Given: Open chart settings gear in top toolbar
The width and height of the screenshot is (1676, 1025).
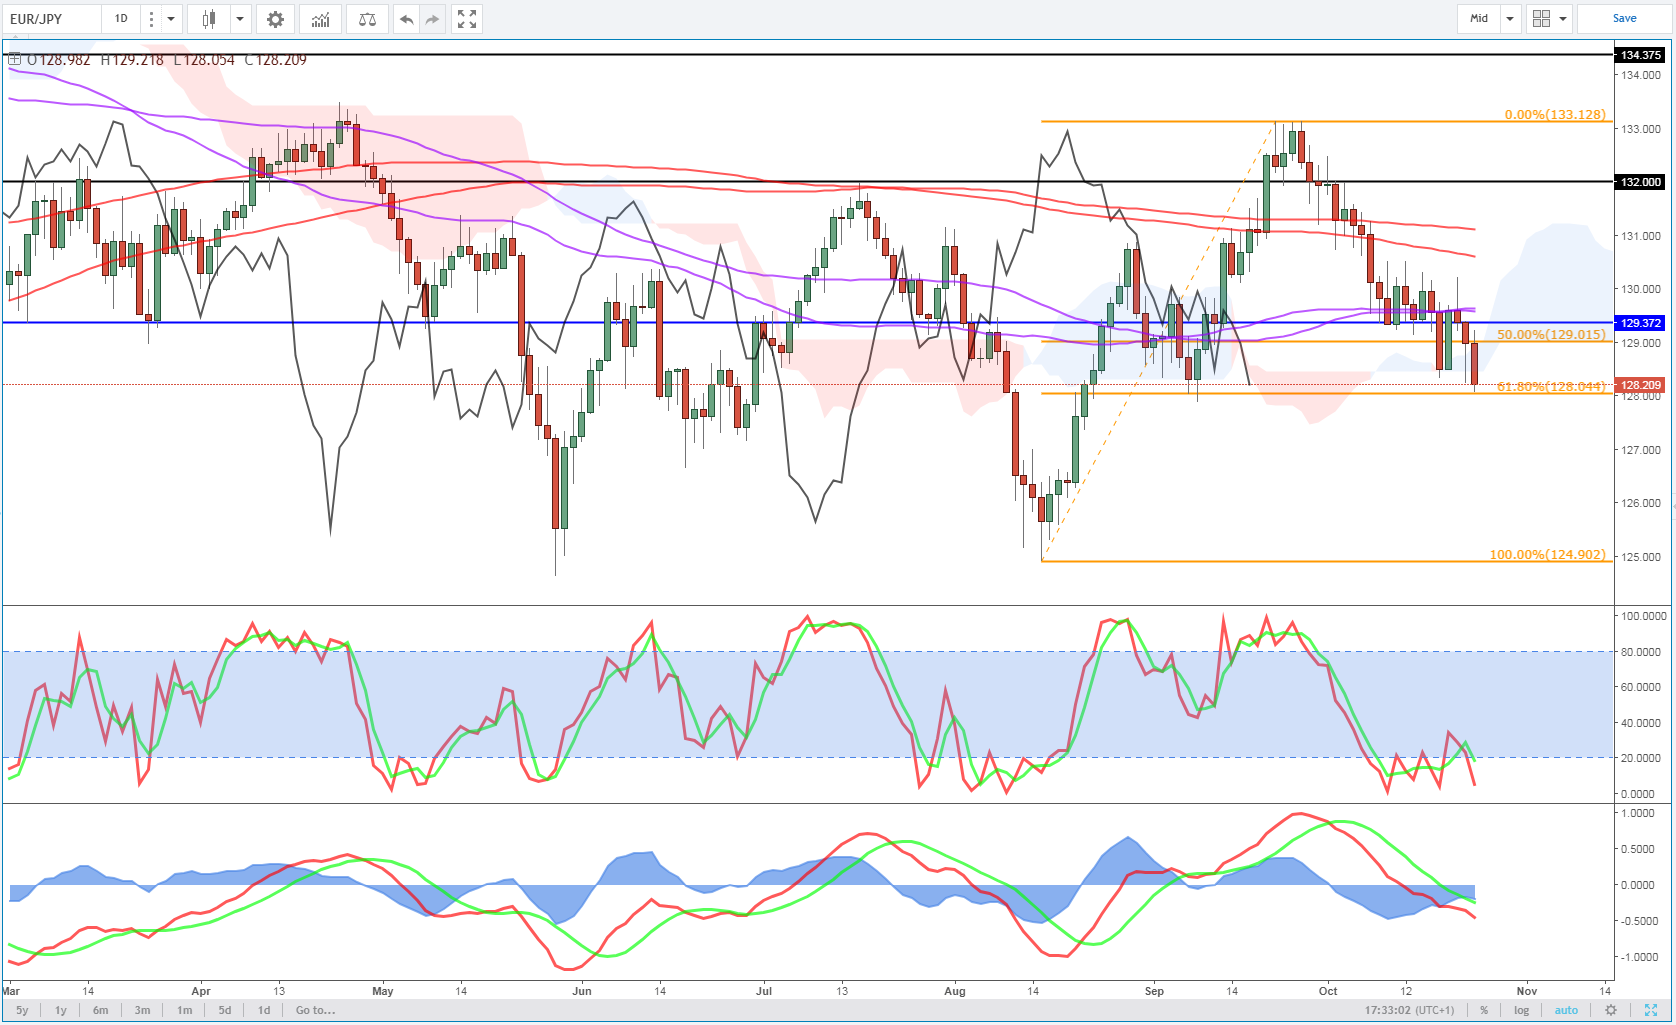Looking at the screenshot, I should point(275,19).
